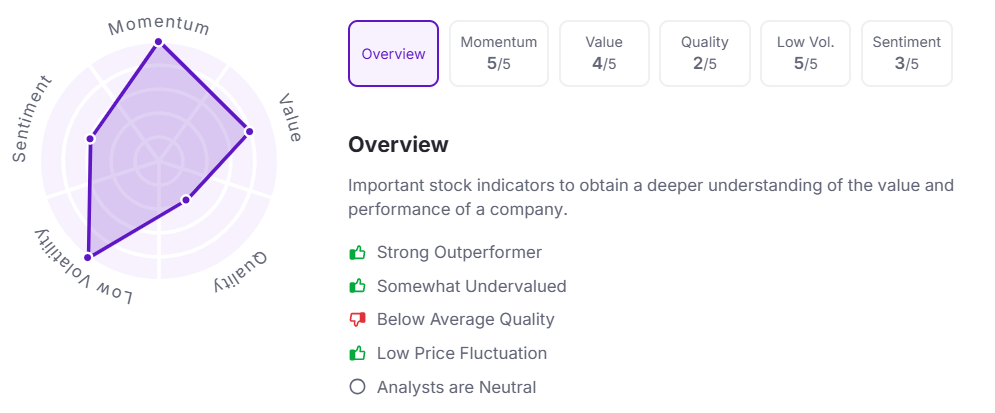Select the Overview tab
The width and height of the screenshot is (995, 413).
(393, 54)
